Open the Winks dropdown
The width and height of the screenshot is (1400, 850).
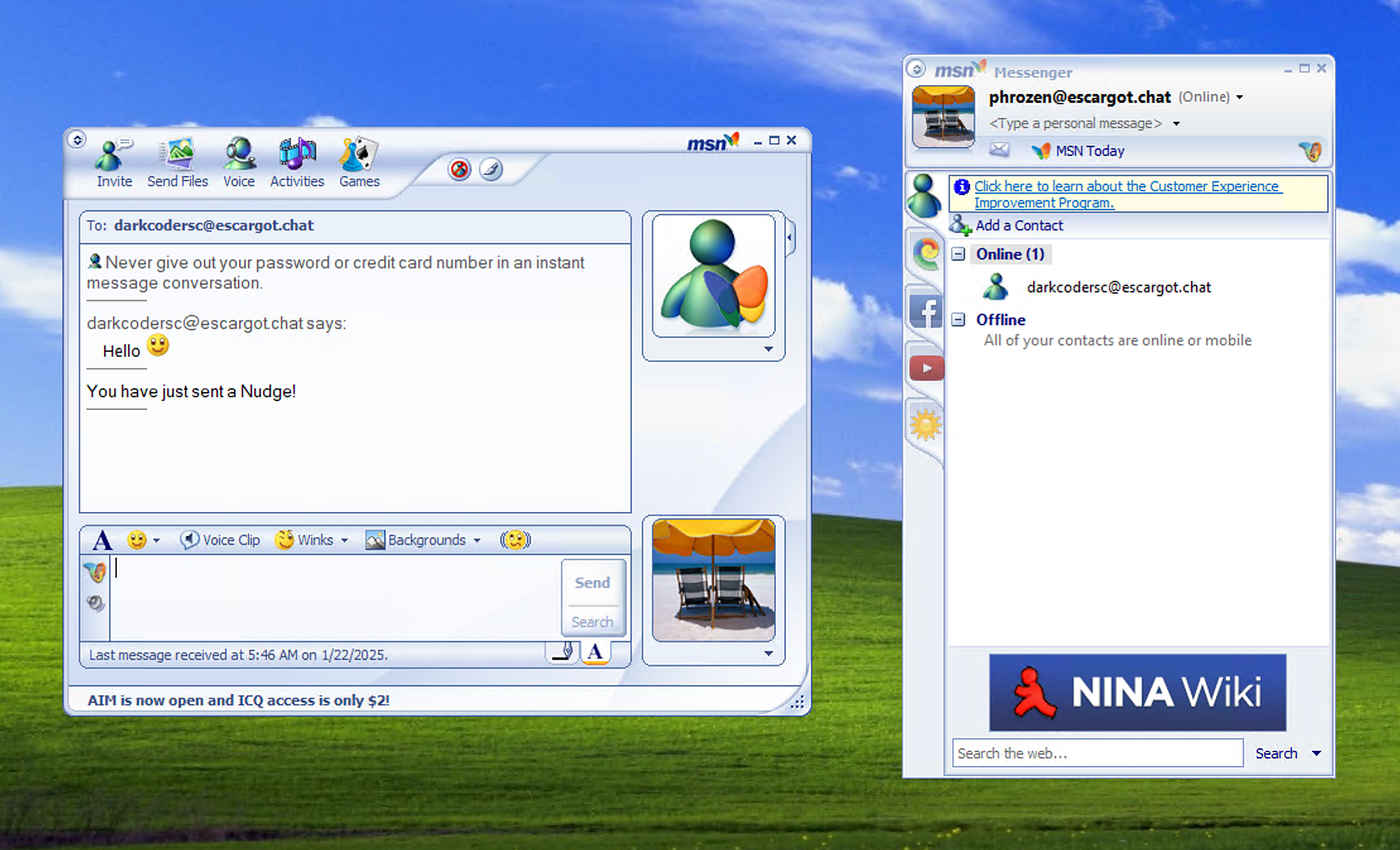point(312,540)
